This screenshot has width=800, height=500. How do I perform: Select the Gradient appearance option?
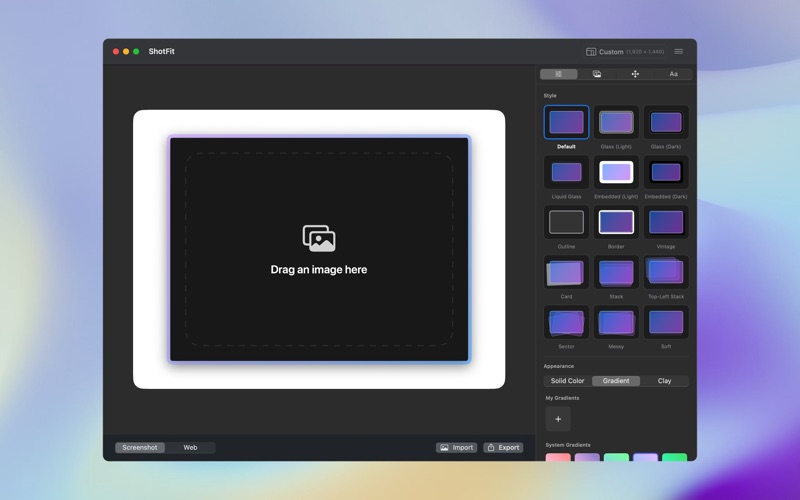[616, 381]
